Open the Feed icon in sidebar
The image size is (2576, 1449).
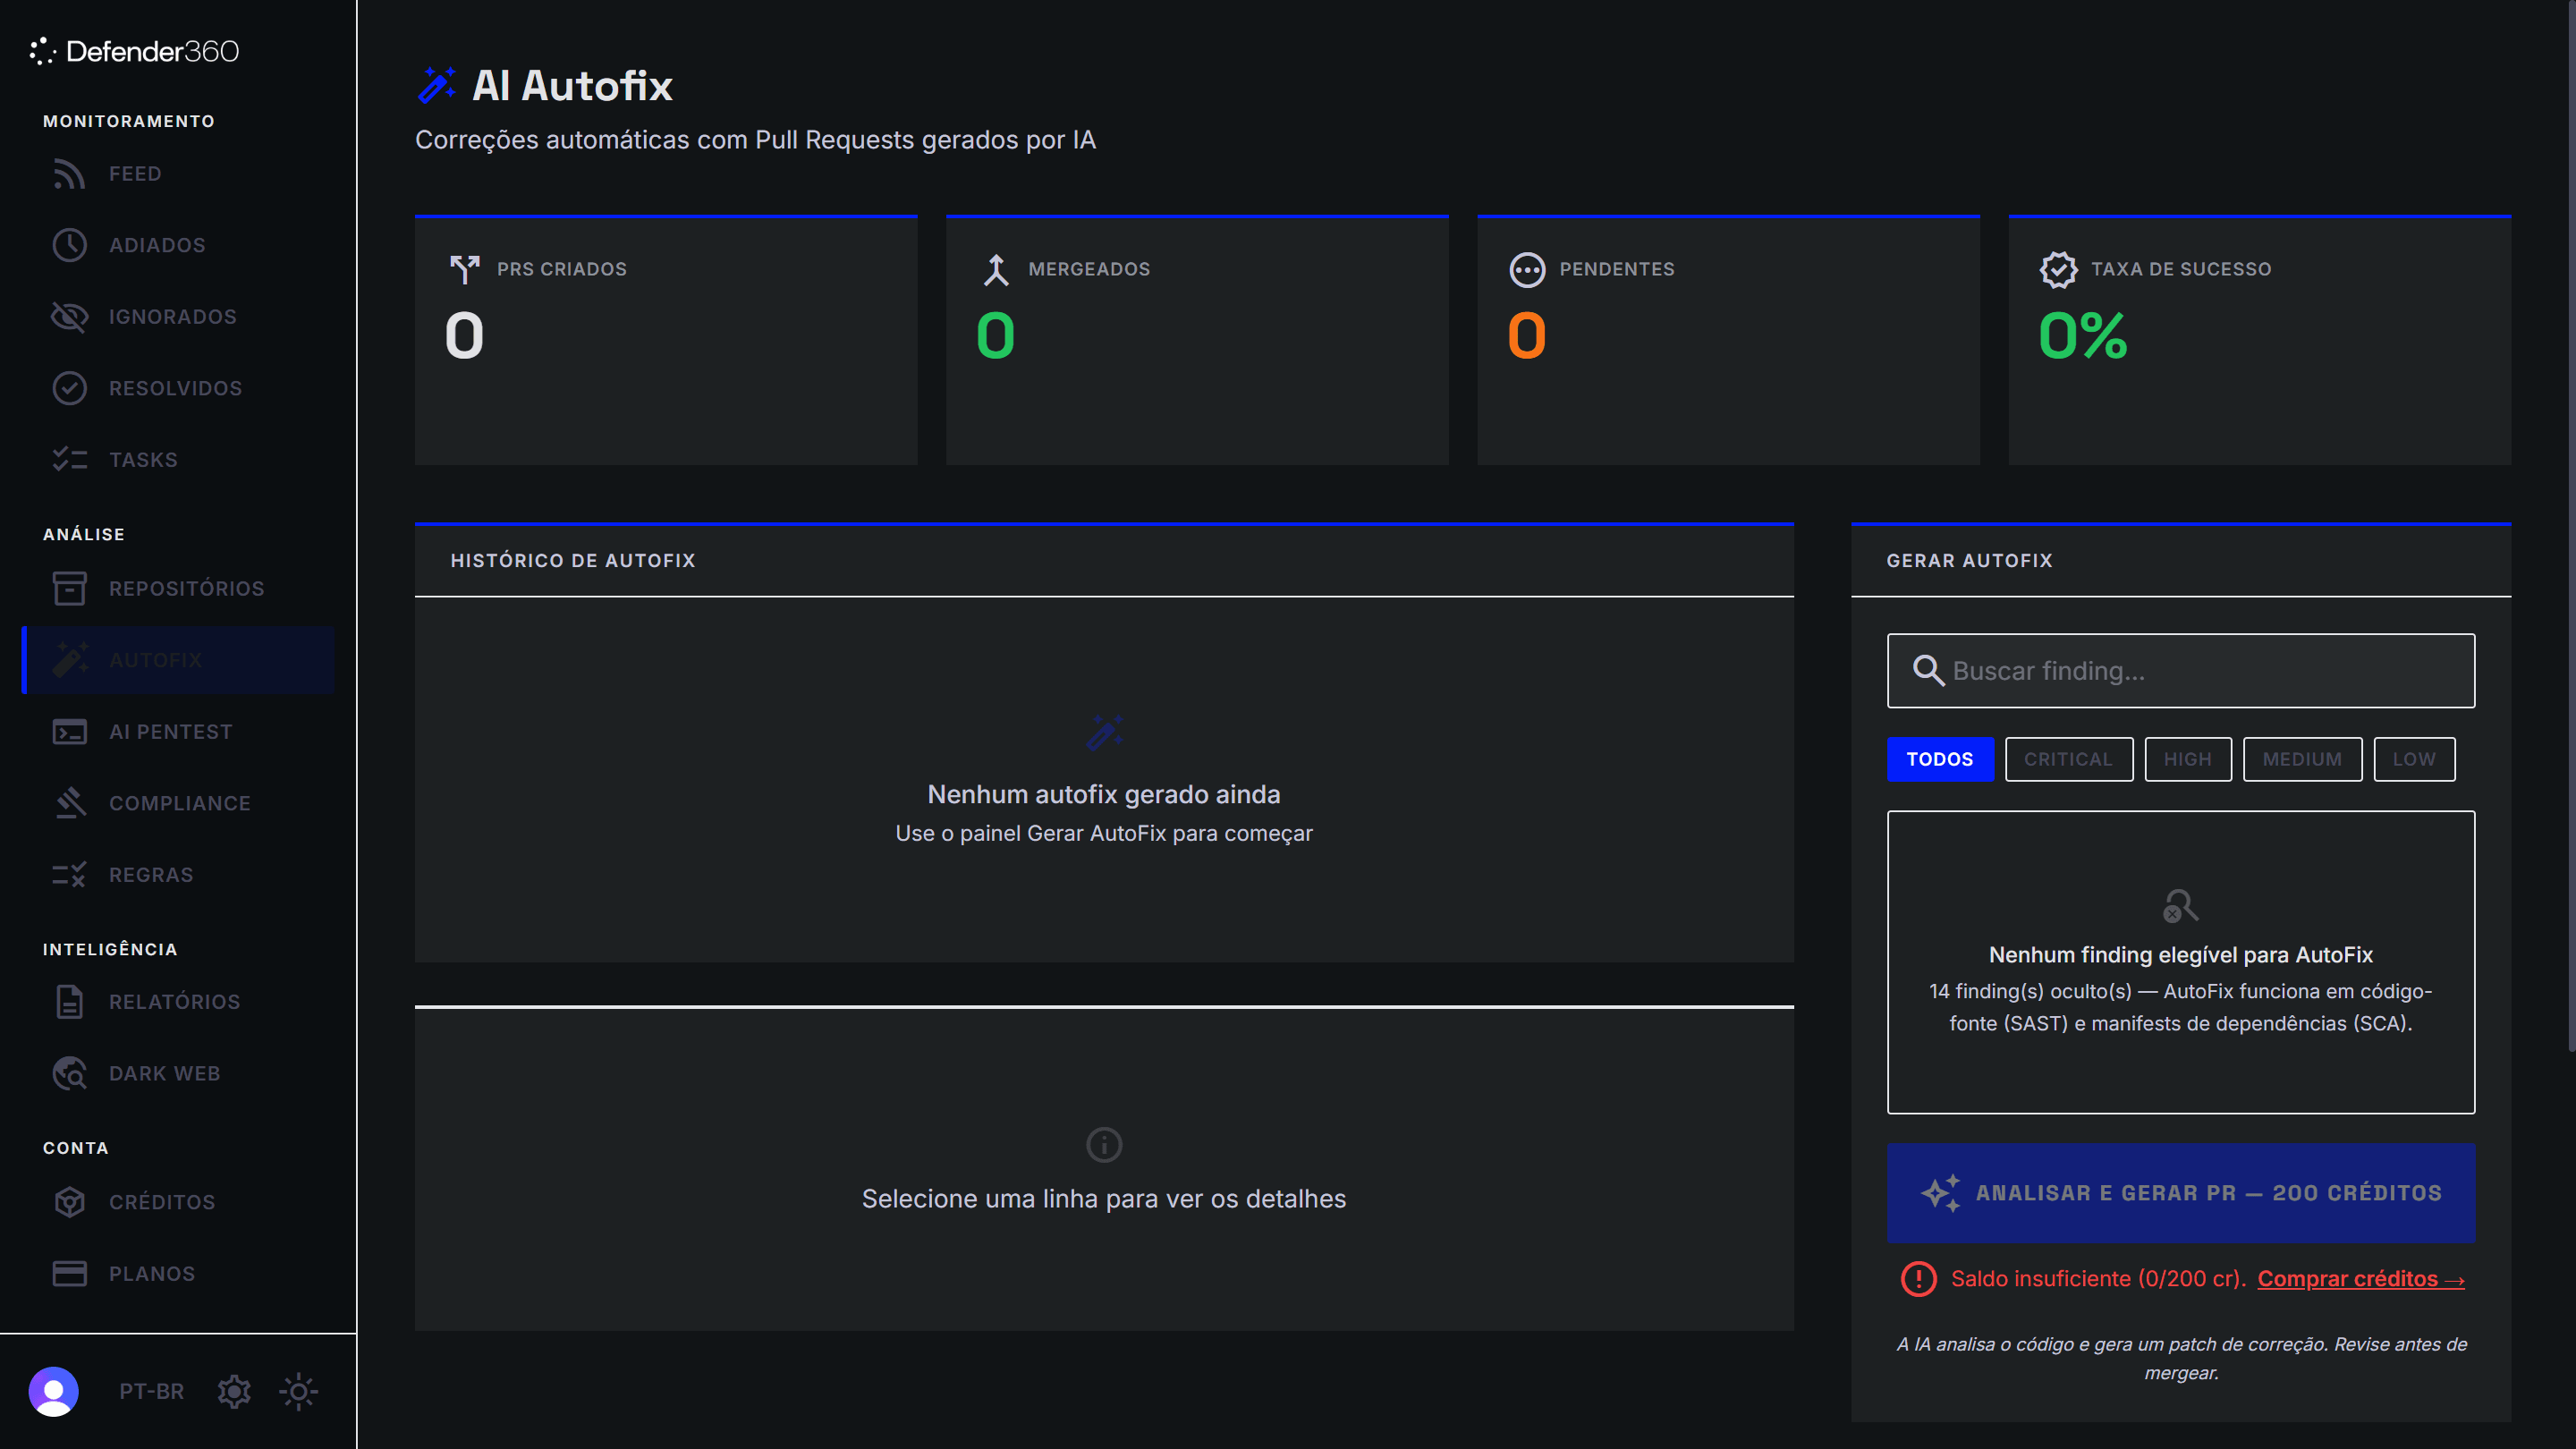(x=69, y=174)
